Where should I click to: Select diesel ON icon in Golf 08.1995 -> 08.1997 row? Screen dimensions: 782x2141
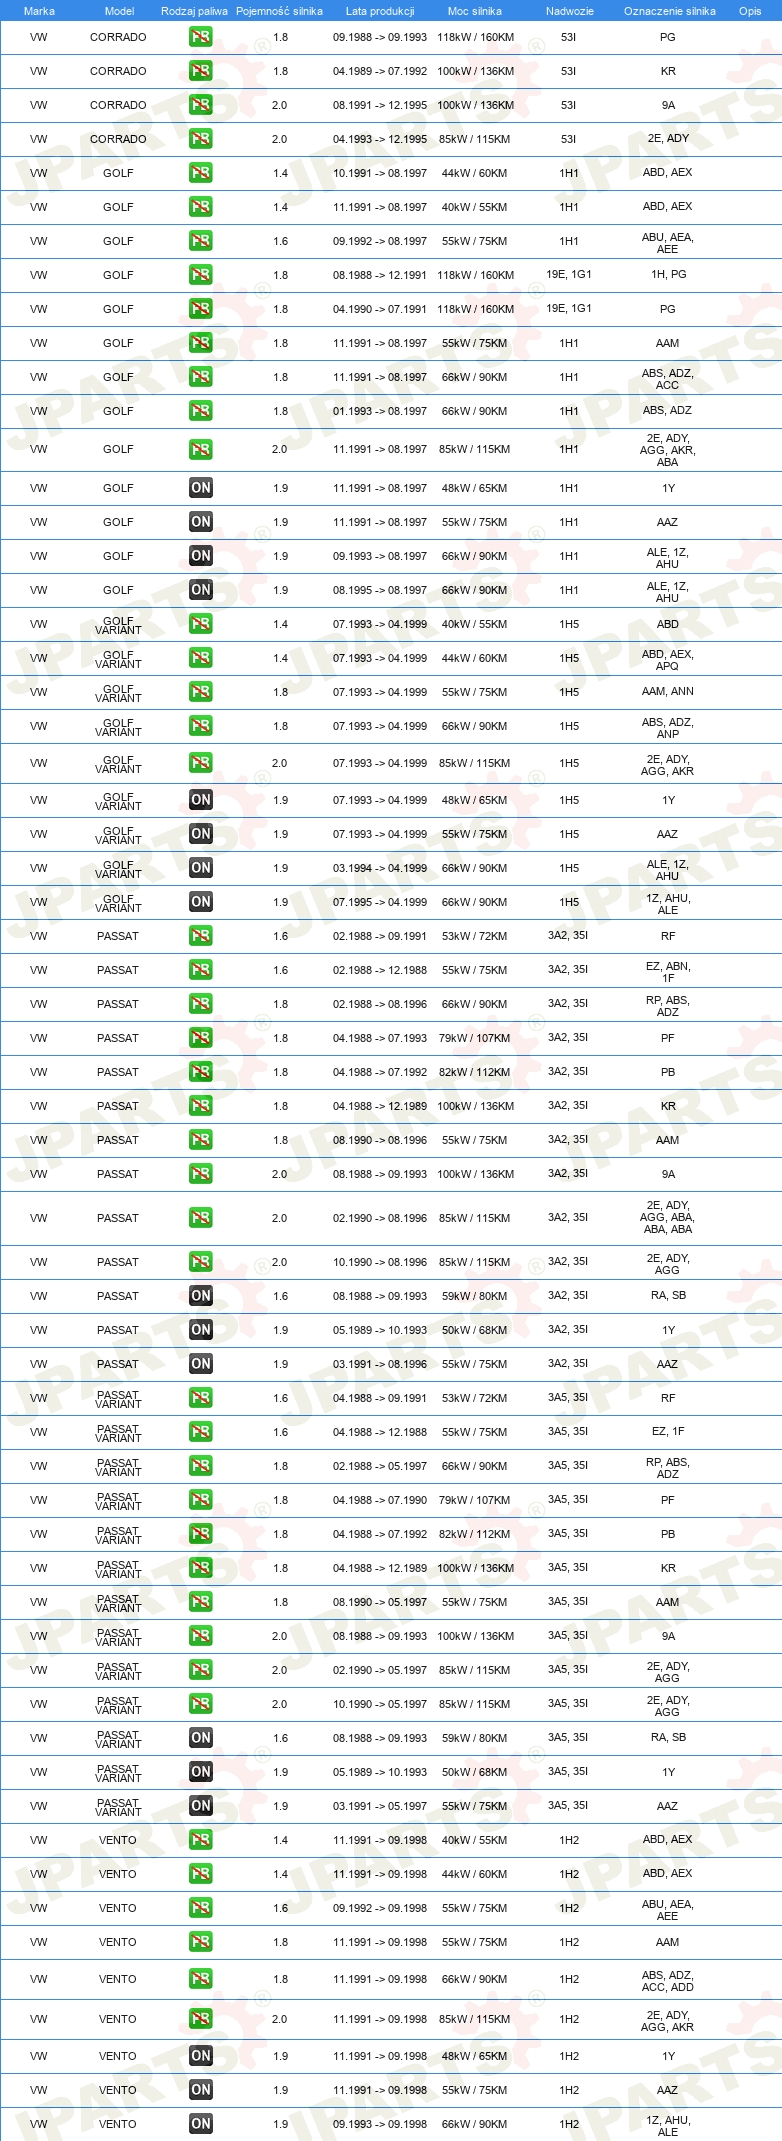click(200, 590)
